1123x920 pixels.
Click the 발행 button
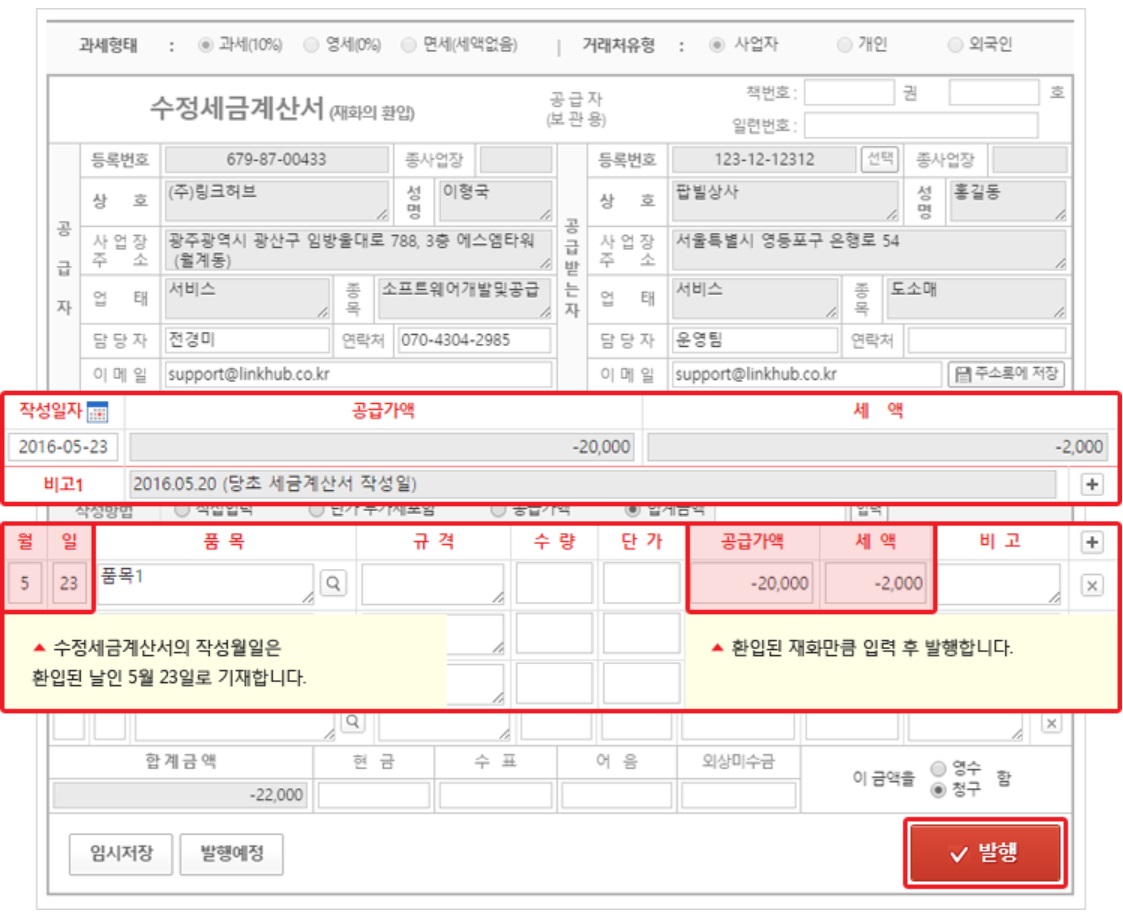click(985, 853)
